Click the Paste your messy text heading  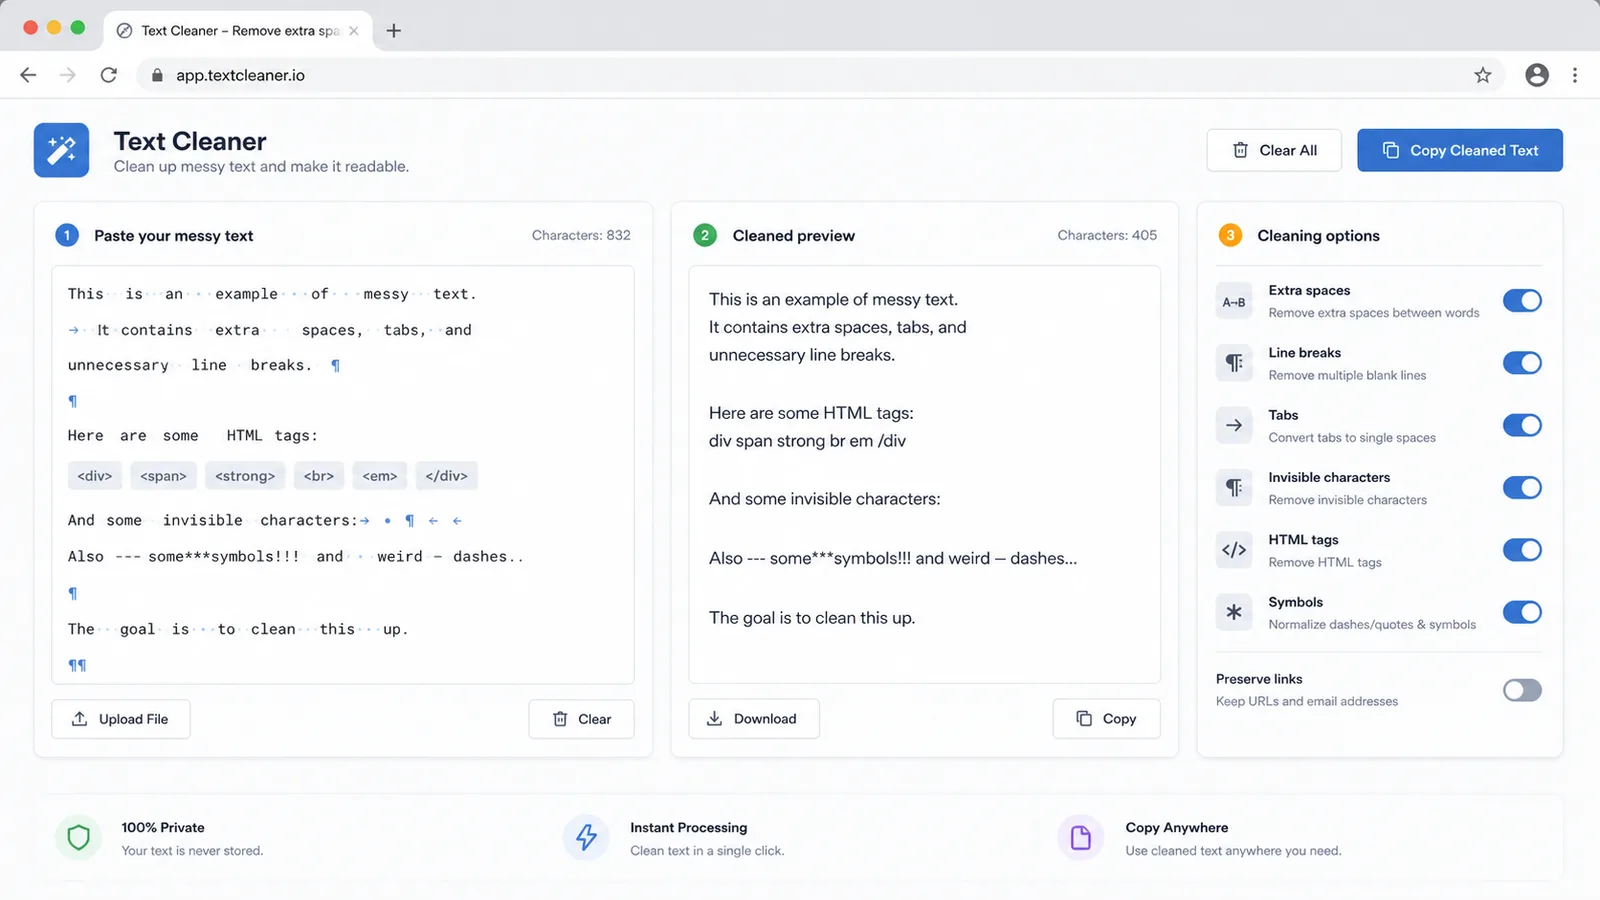173,236
